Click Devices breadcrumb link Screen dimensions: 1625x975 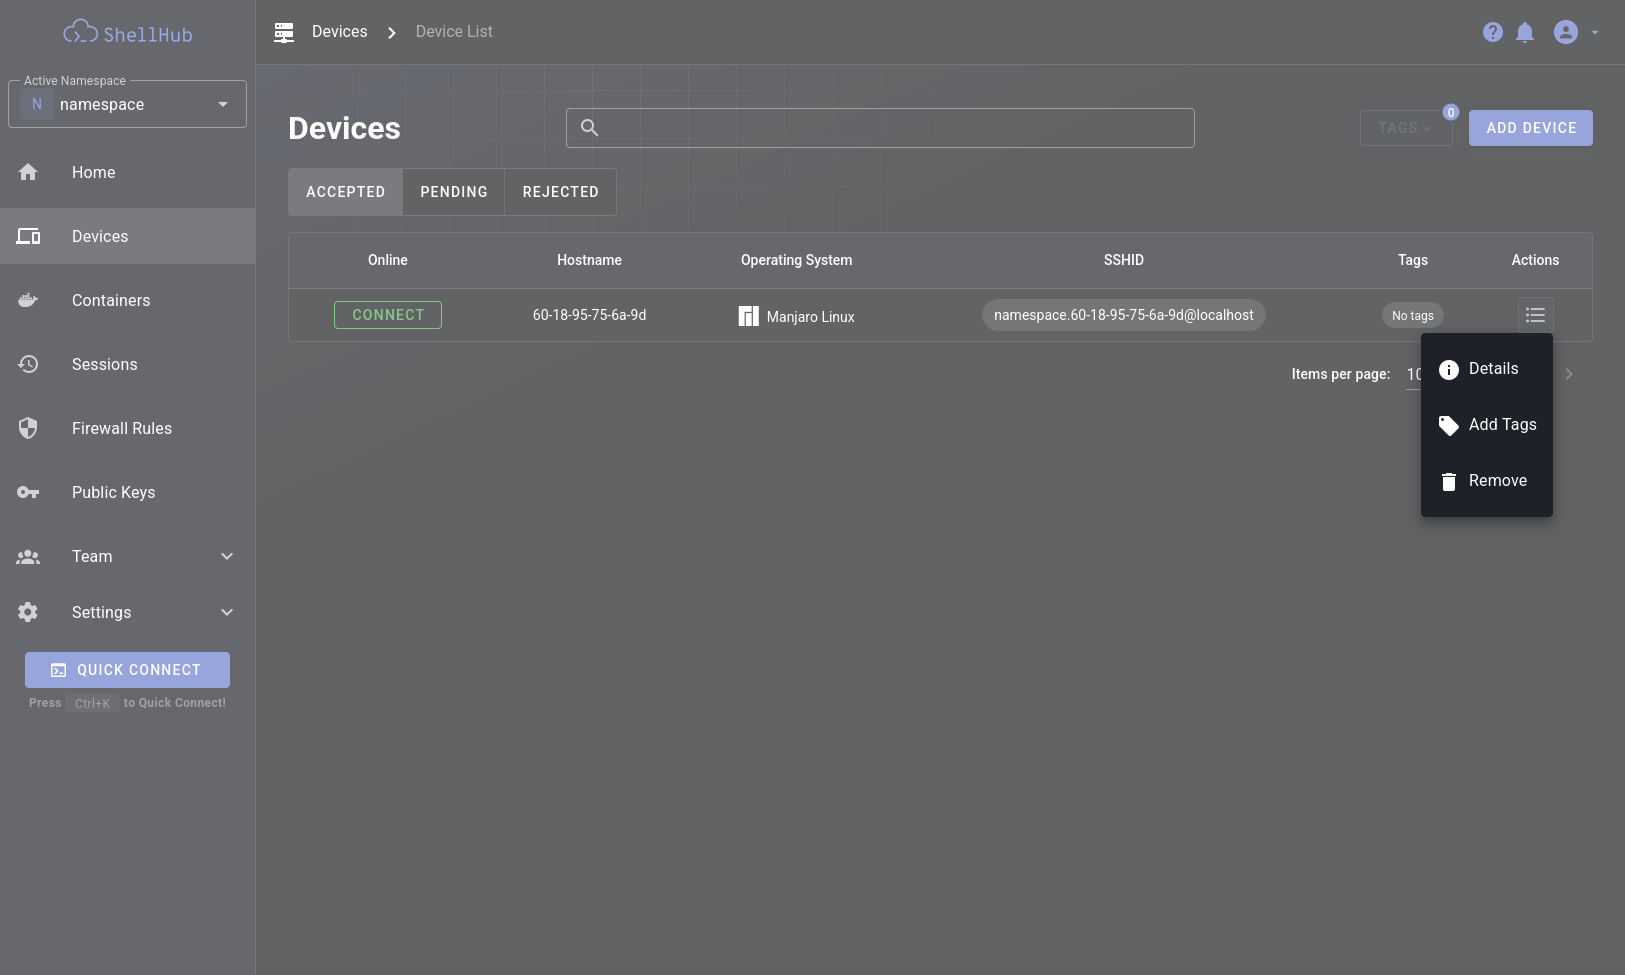click(x=339, y=32)
